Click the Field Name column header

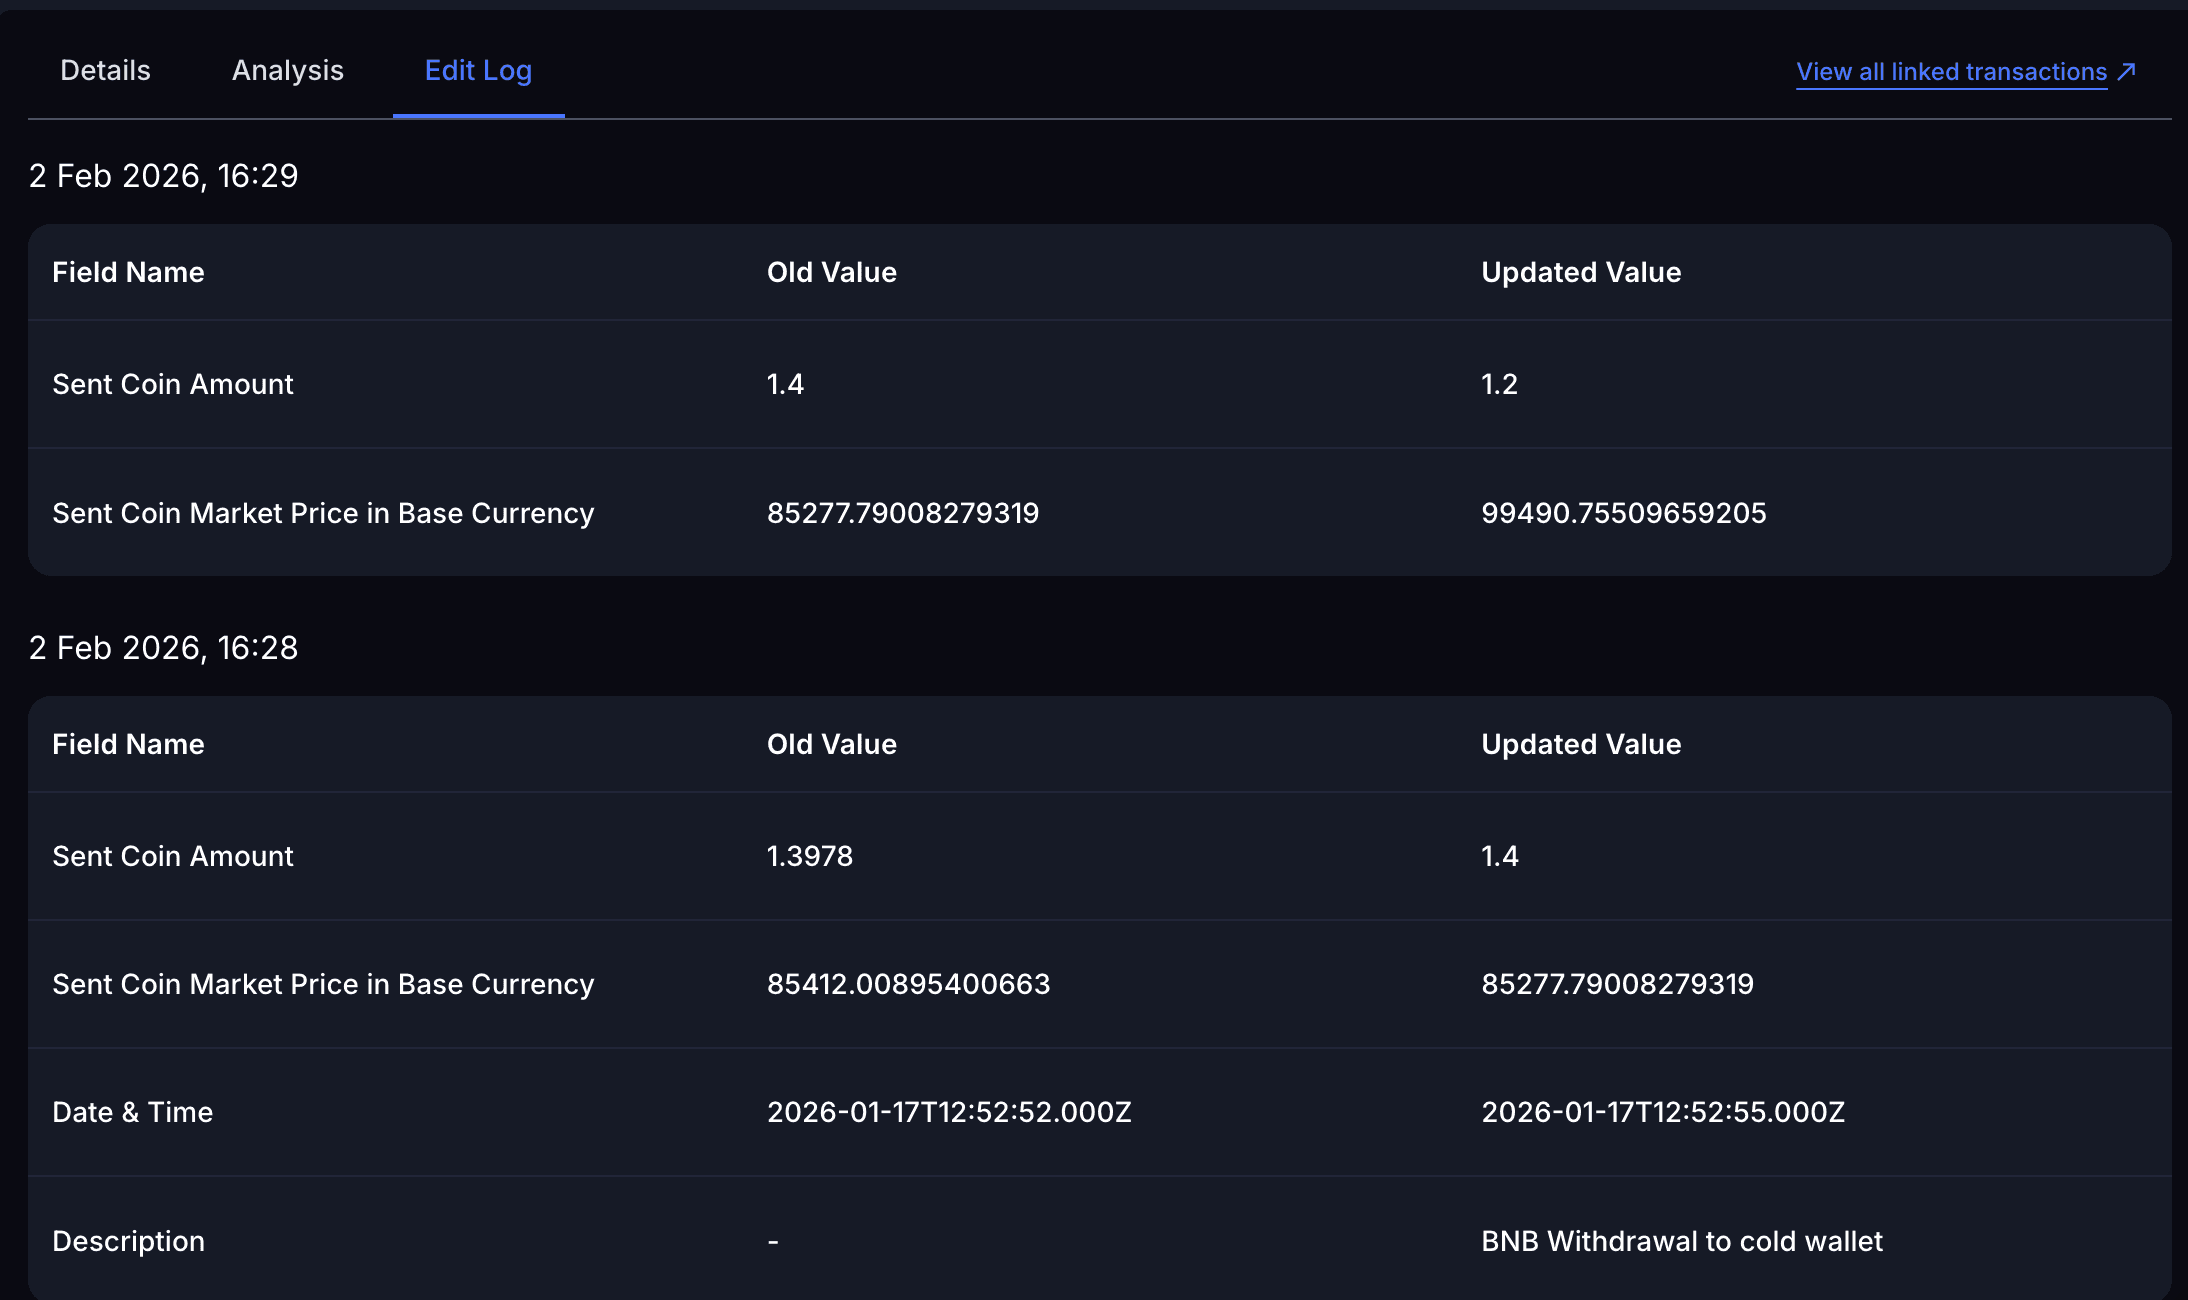pyautogui.click(x=128, y=272)
